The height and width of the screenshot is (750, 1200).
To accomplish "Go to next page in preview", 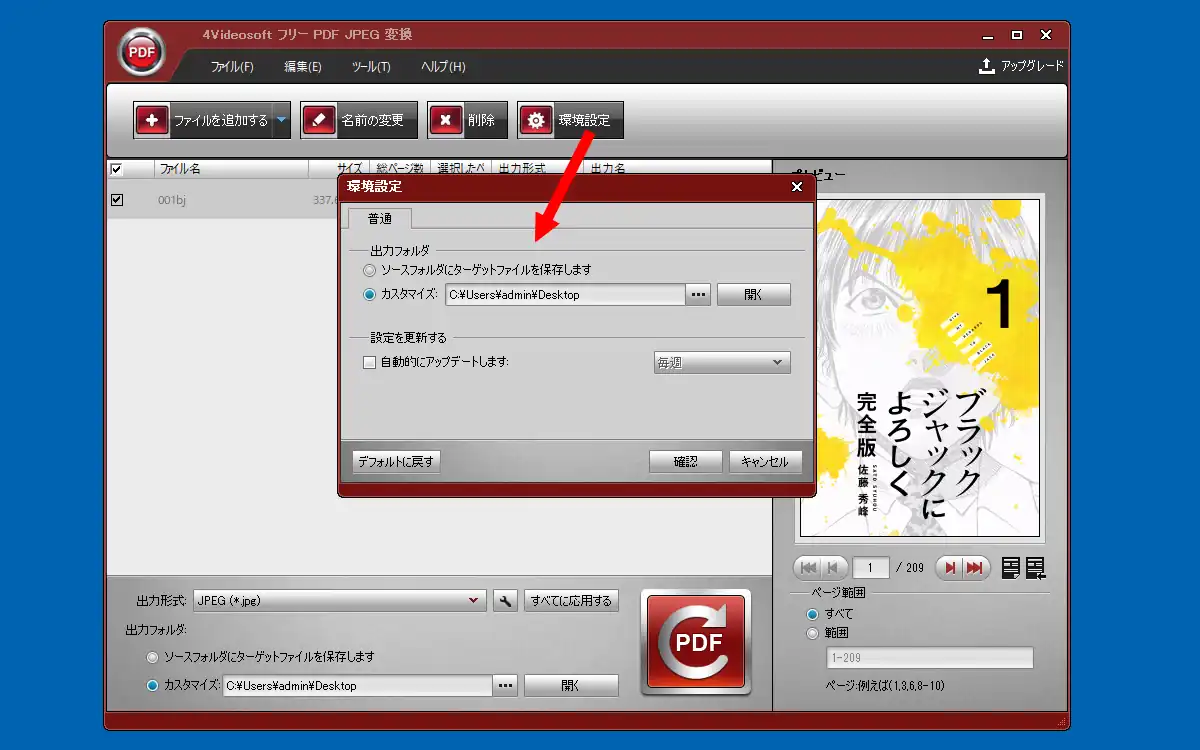I will tap(949, 568).
